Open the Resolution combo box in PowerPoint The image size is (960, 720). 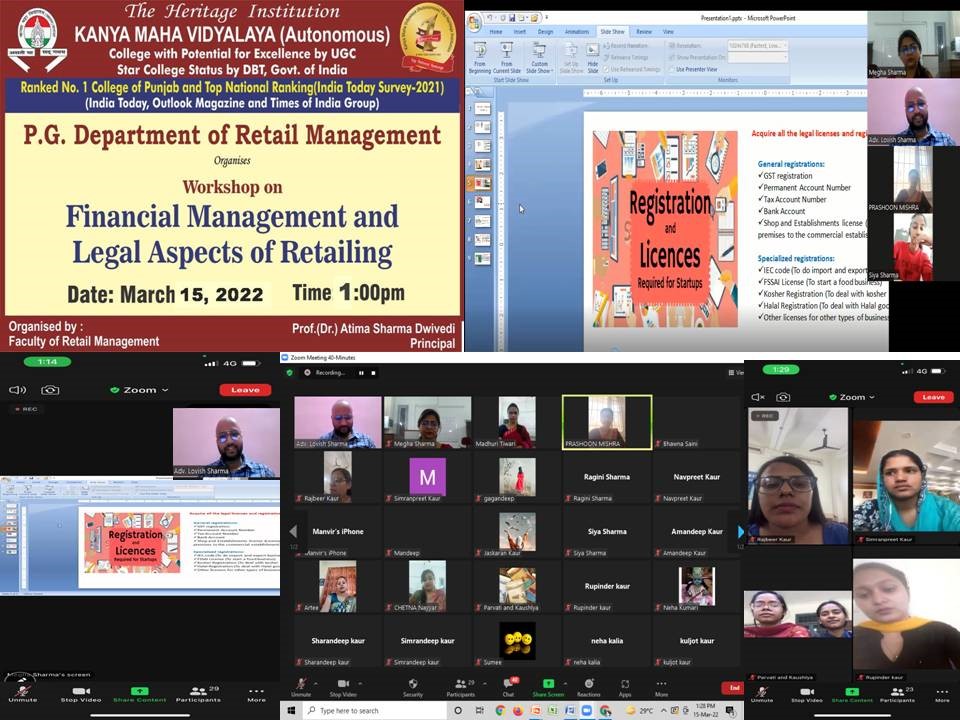(757, 45)
